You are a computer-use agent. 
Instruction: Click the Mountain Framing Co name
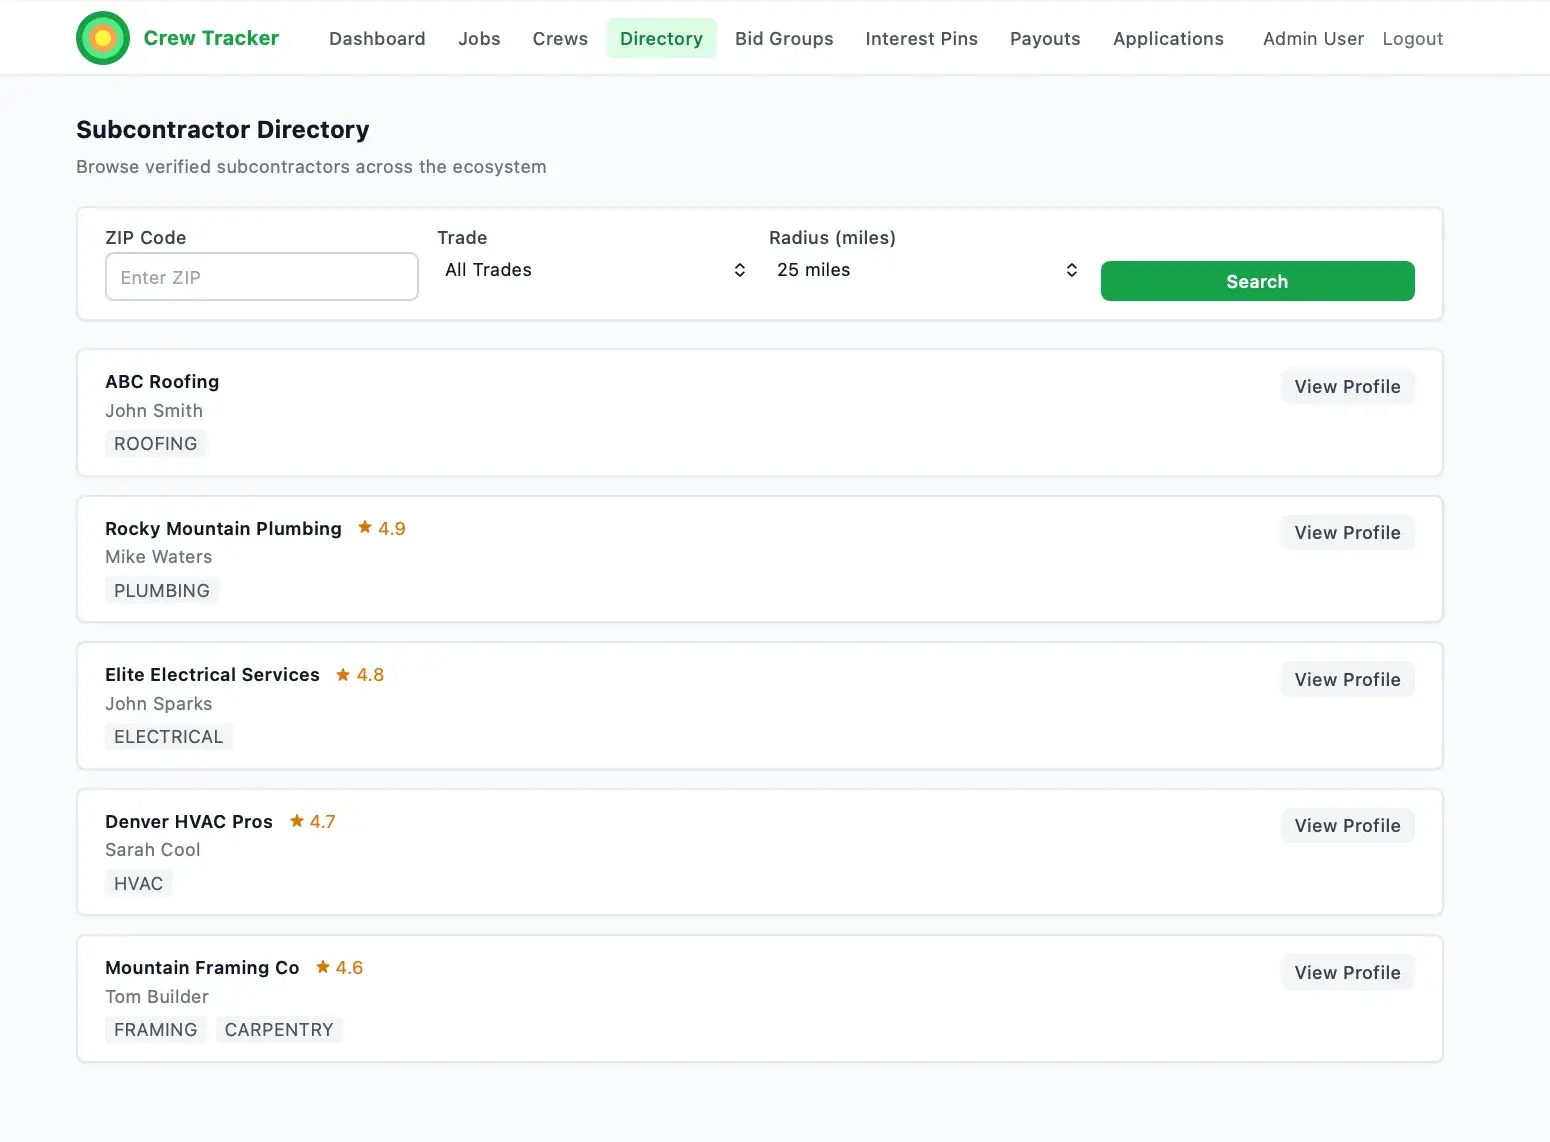pos(202,967)
